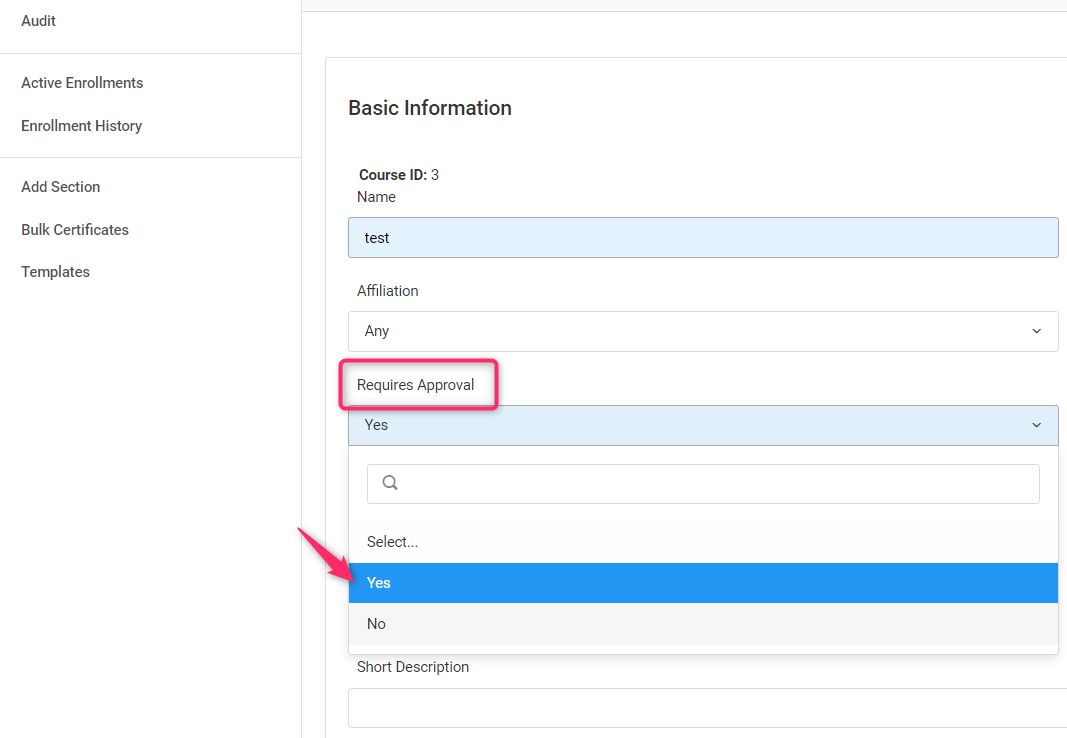The height and width of the screenshot is (738, 1067).
Task: Click the Requires Approval label
Action: [x=415, y=385]
